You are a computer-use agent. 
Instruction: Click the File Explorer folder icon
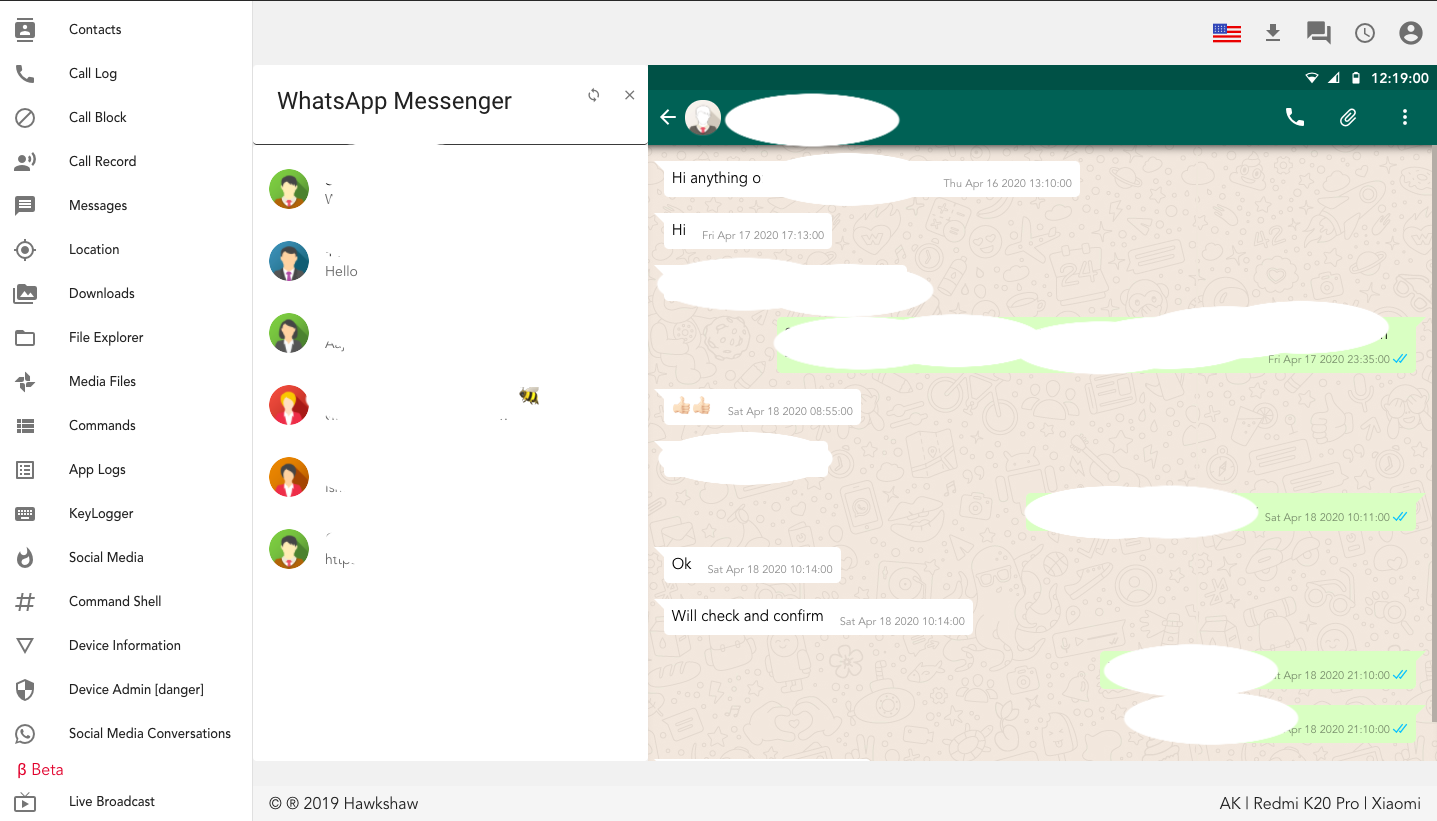click(x=25, y=338)
